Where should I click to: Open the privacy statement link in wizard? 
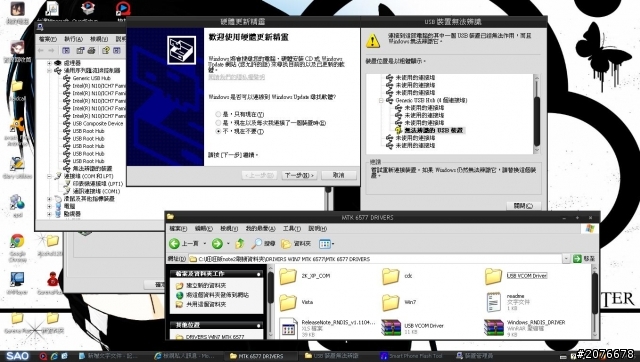pos(237,77)
